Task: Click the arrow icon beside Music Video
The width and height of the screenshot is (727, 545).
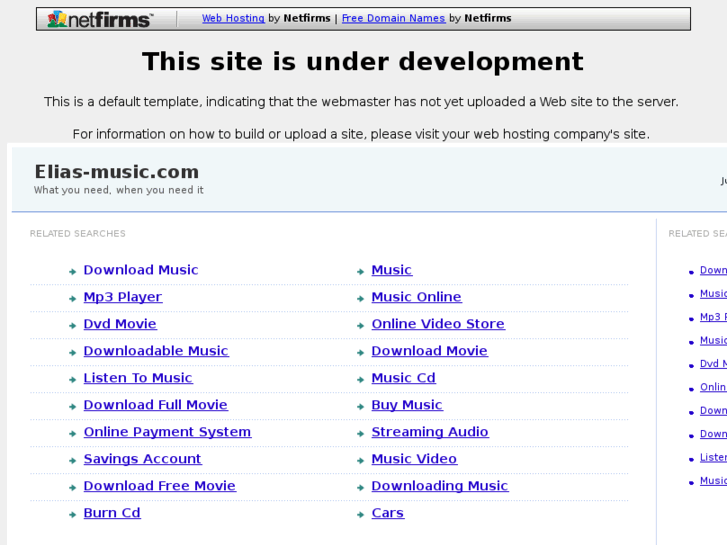Action: tap(361, 461)
